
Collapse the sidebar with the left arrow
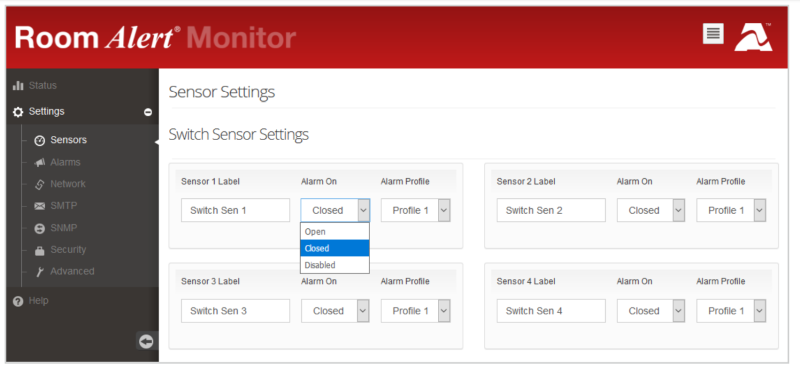(x=146, y=341)
